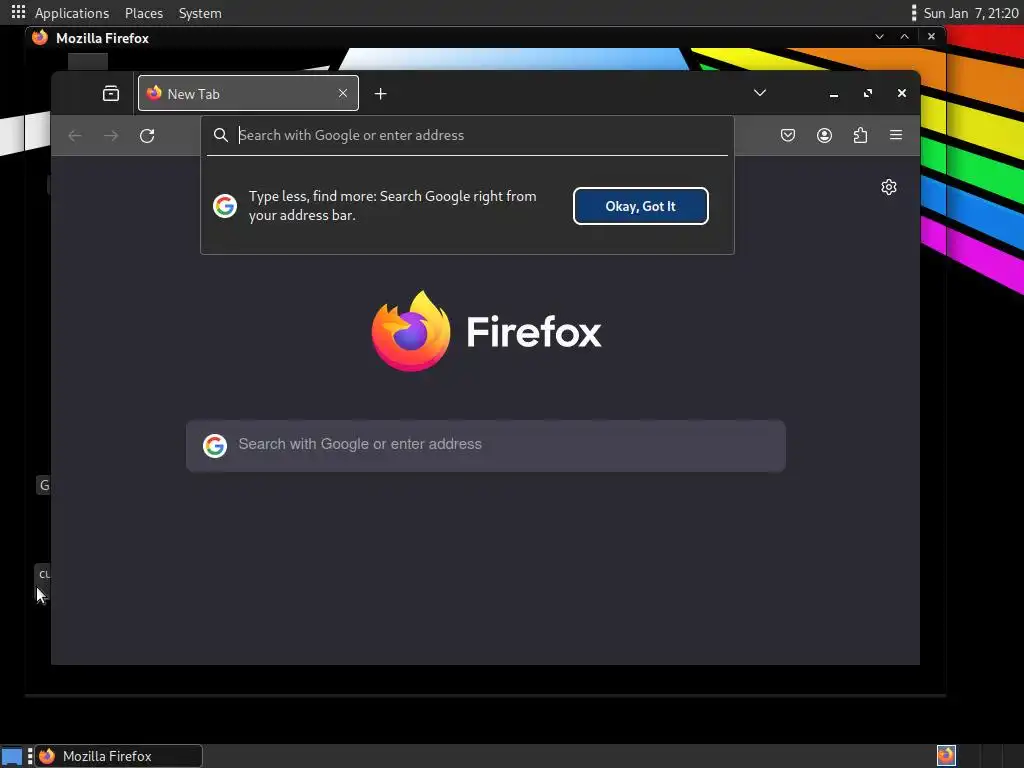Click the magnifier icon in the address bar
The image size is (1024, 768).
221,135
